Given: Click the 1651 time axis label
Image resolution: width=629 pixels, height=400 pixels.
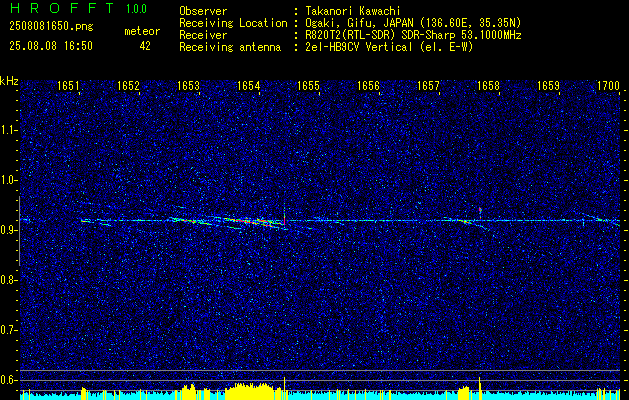Looking at the screenshot, I should [69, 86].
